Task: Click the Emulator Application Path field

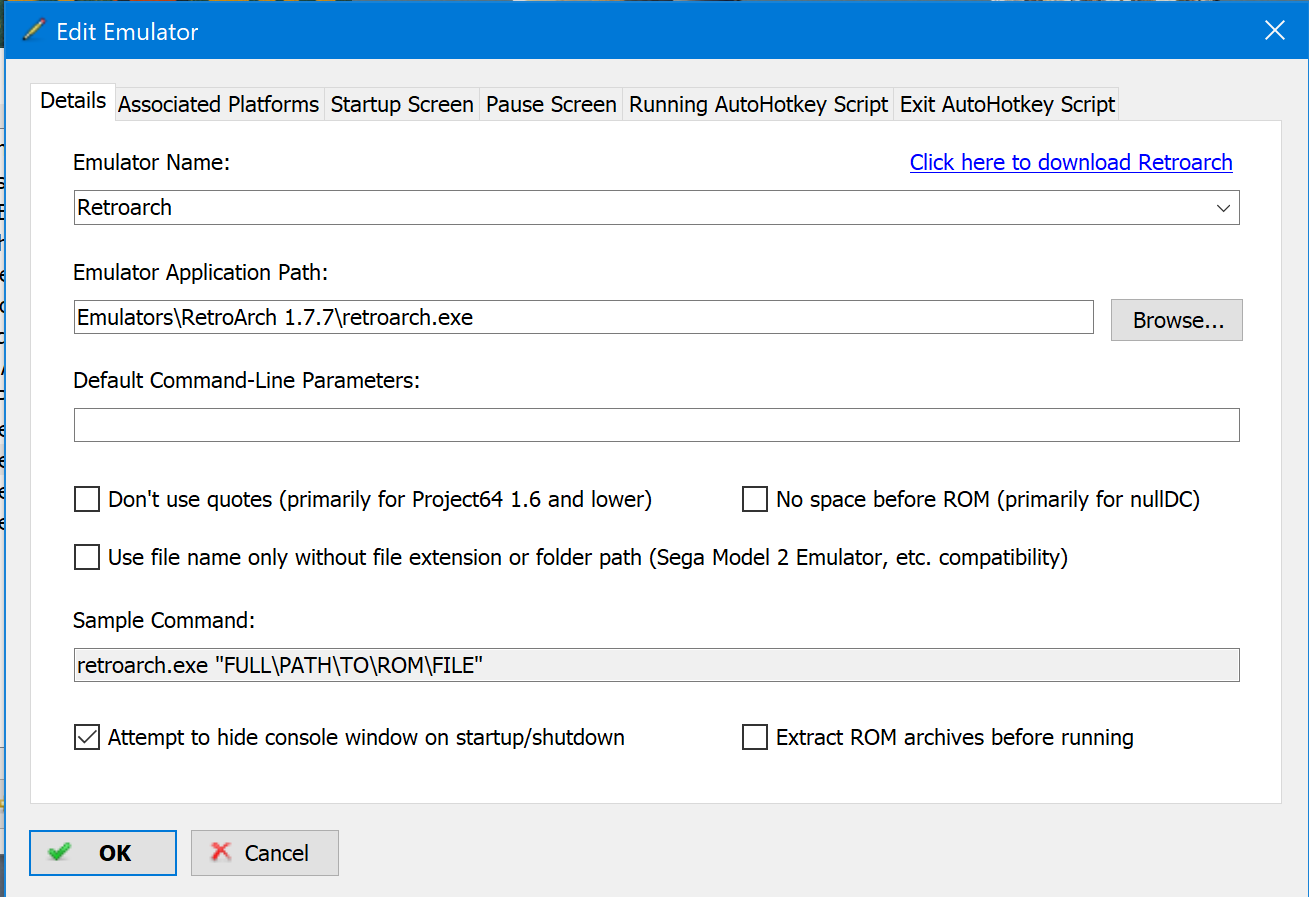Action: [584, 318]
